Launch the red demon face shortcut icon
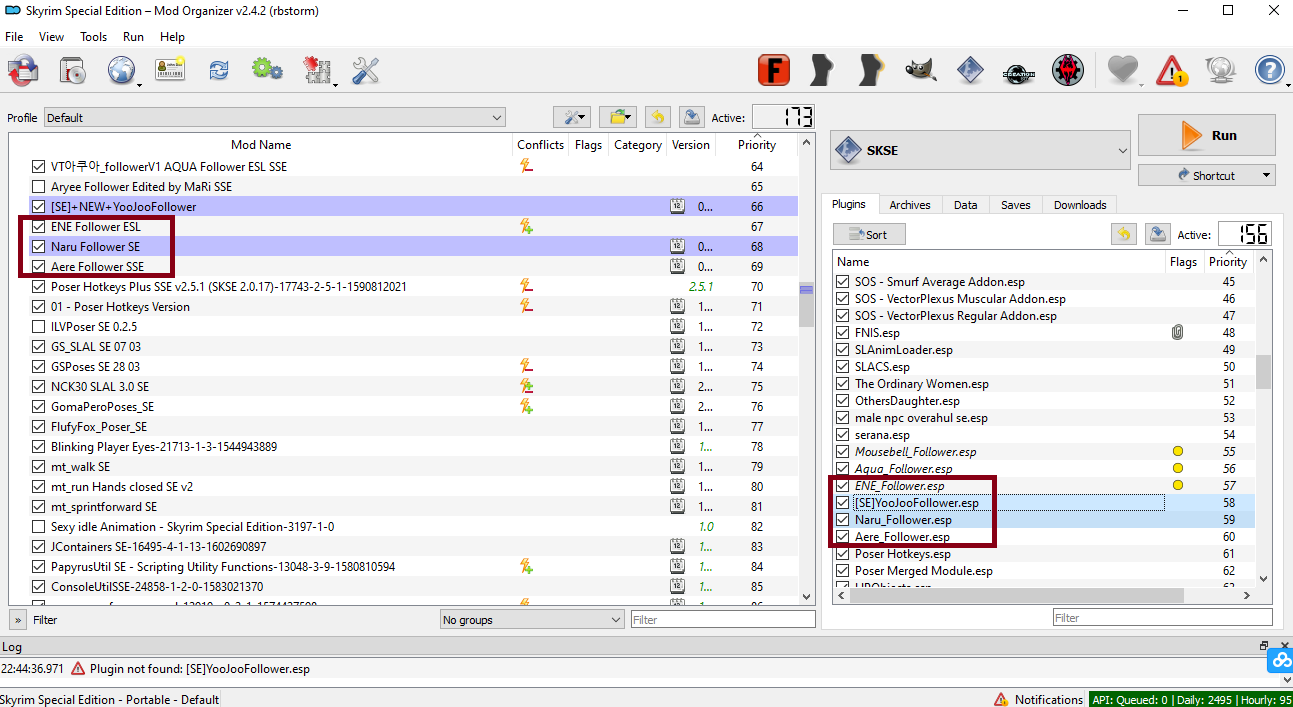Image resolution: width=1293 pixels, height=707 pixels. (x=1068, y=70)
